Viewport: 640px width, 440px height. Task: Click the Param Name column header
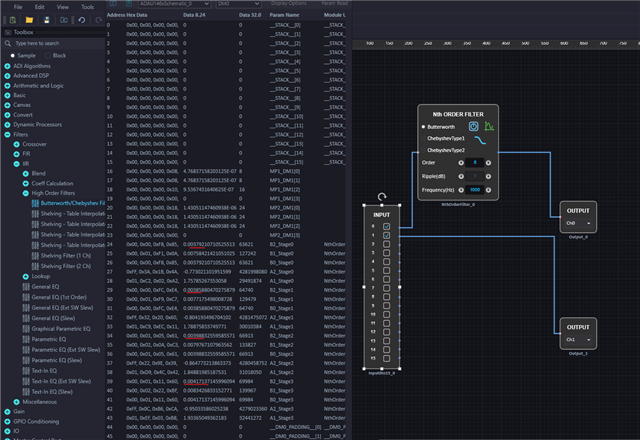pyautogui.click(x=284, y=15)
